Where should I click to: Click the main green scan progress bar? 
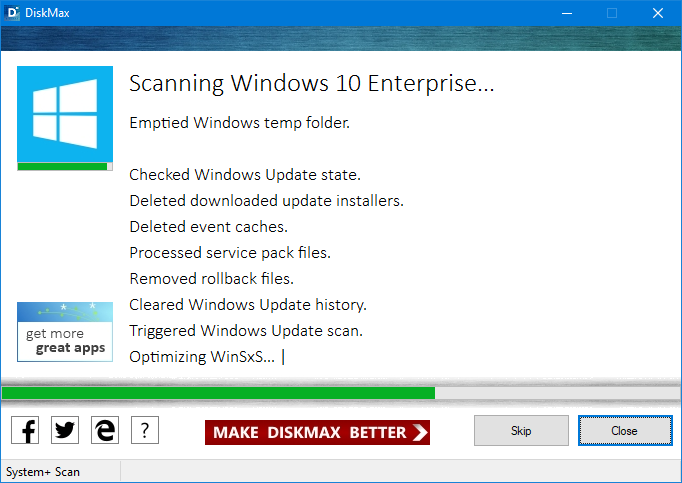(341, 393)
